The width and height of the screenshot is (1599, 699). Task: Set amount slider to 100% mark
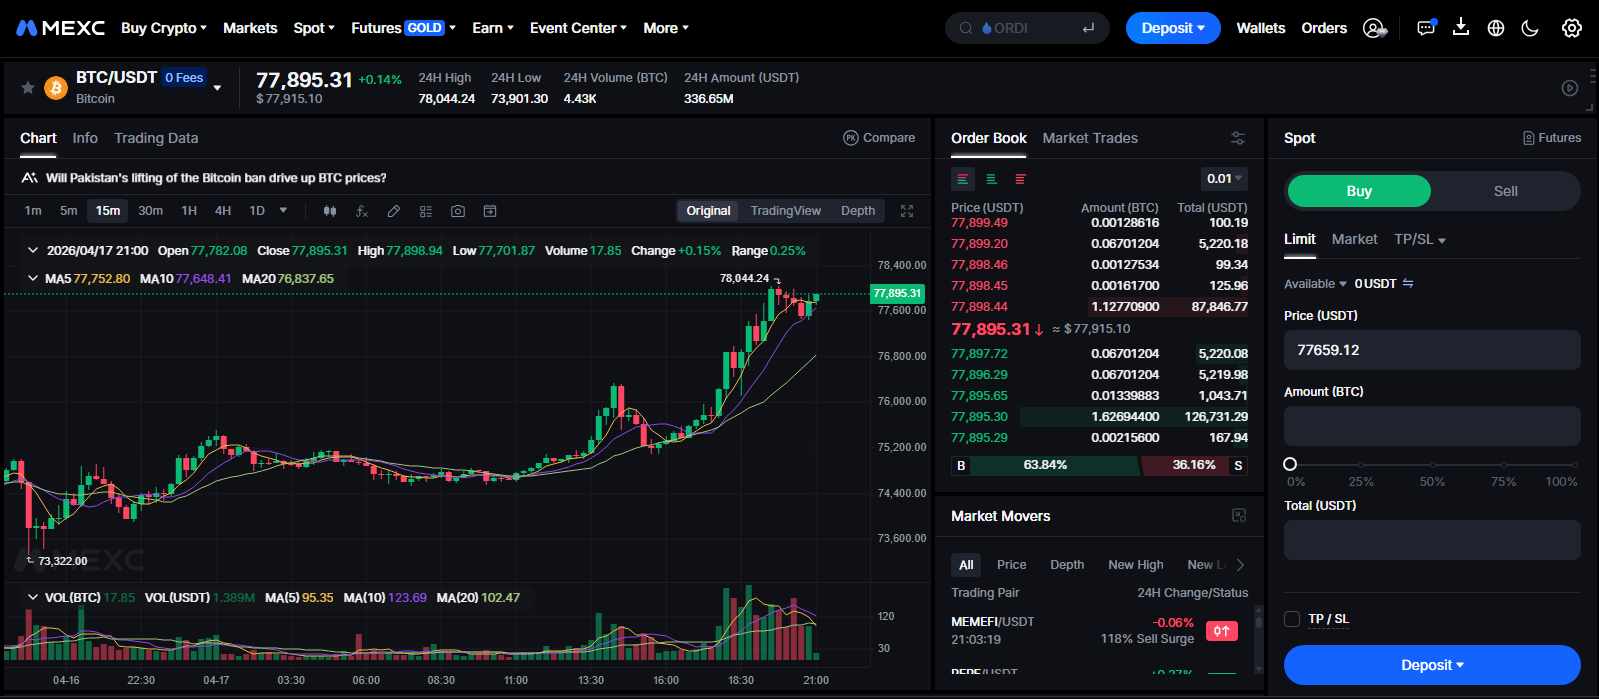coord(1573,465)
